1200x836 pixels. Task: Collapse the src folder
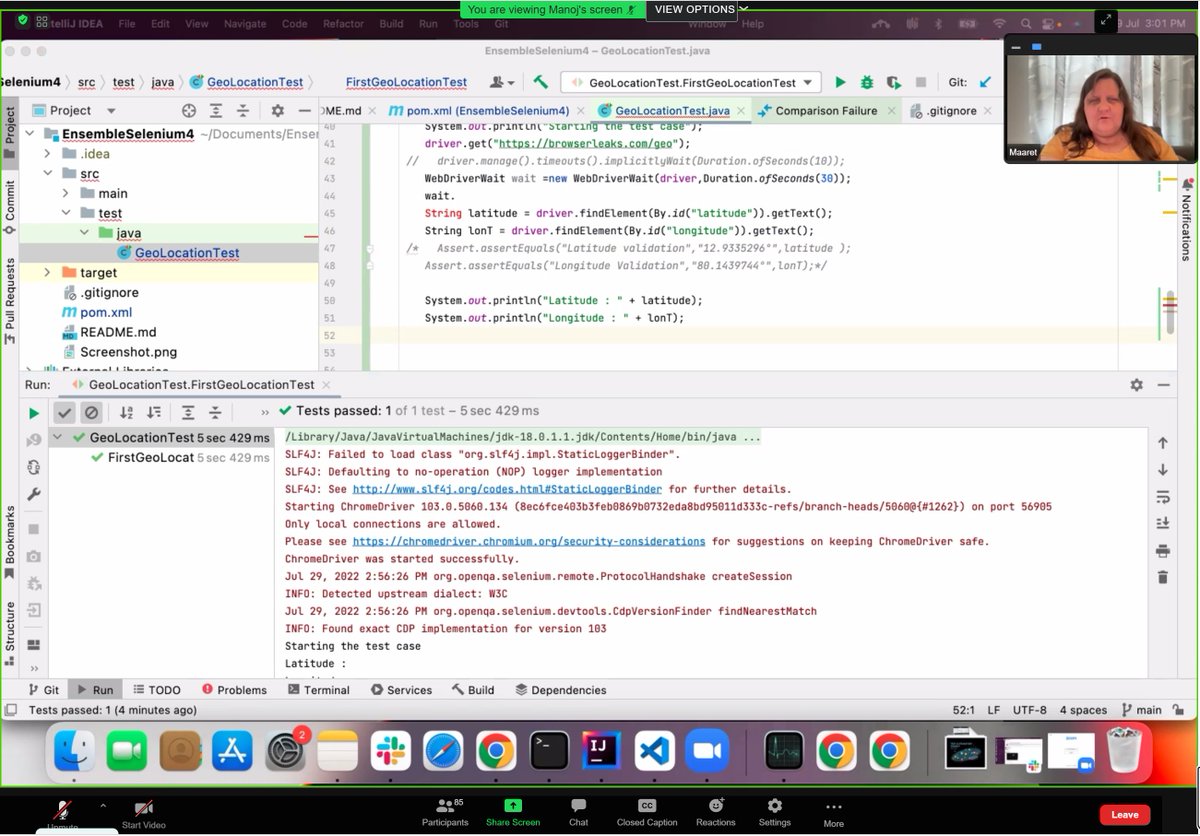47,174
